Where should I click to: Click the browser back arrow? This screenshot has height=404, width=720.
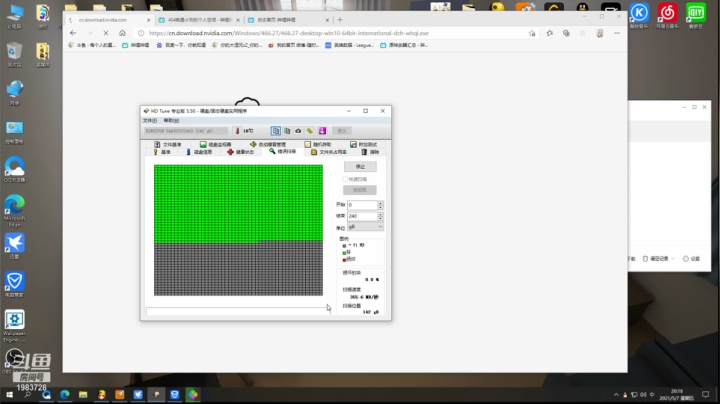tap(73, 33)
